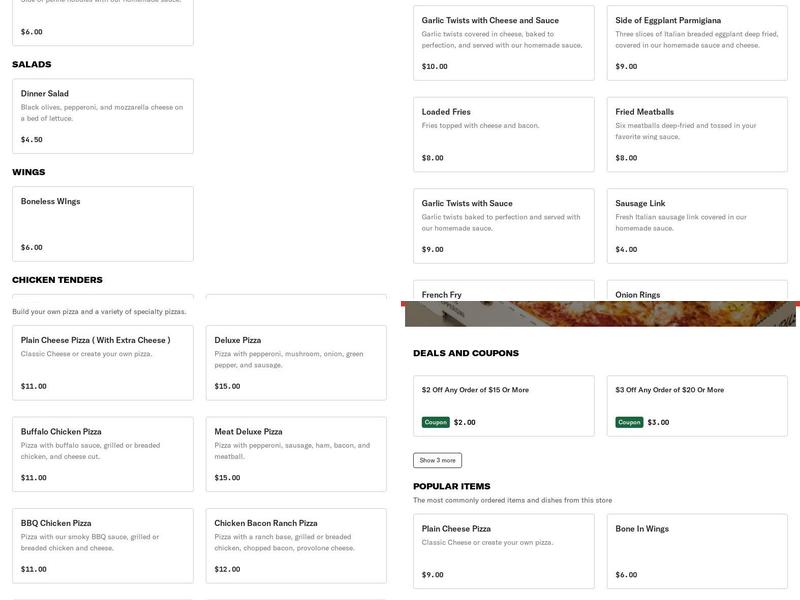Select the Buffalo Chicken Pizza card

click(102, 454)
